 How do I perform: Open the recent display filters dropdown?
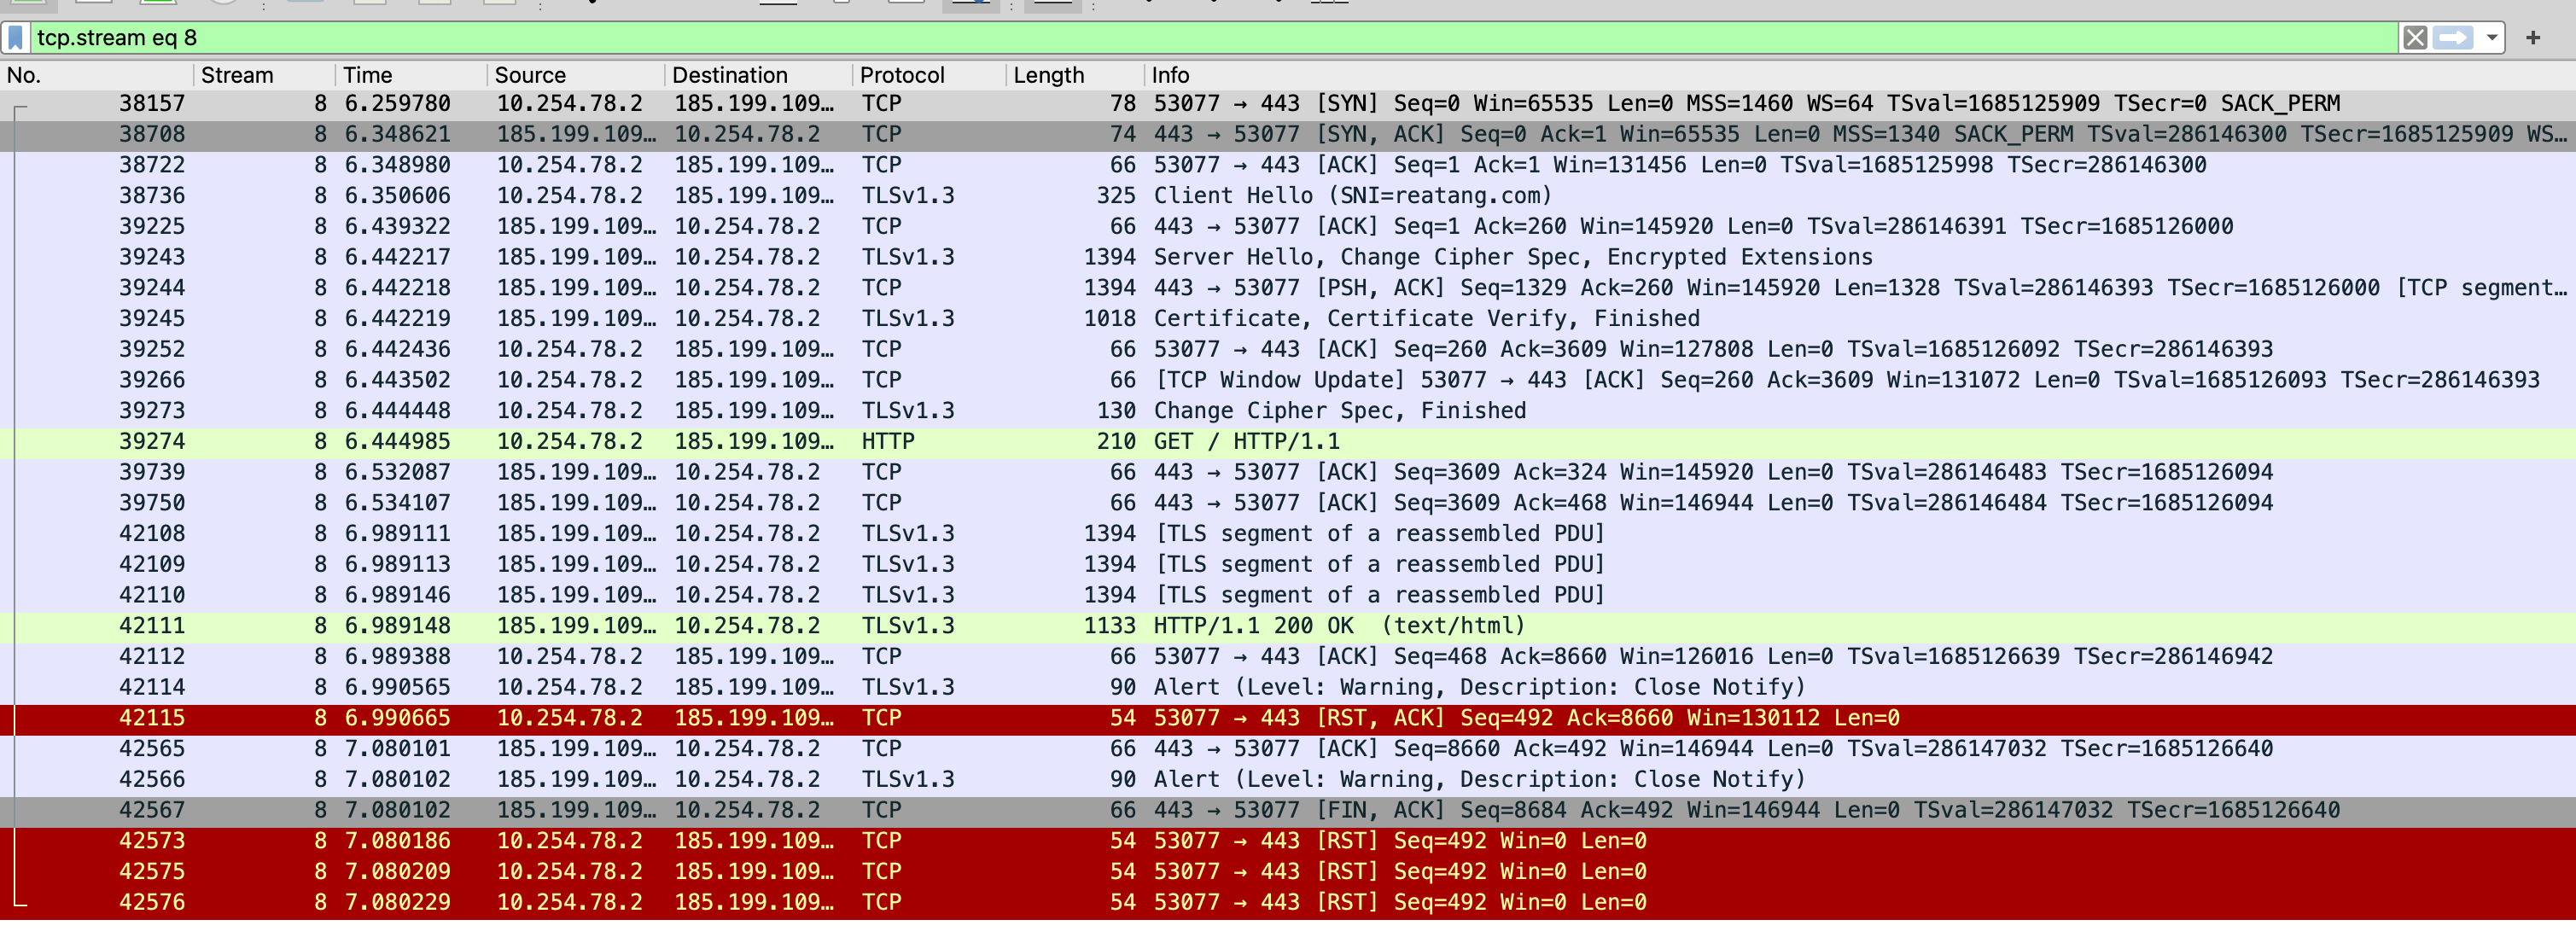tap(2491, 38)
